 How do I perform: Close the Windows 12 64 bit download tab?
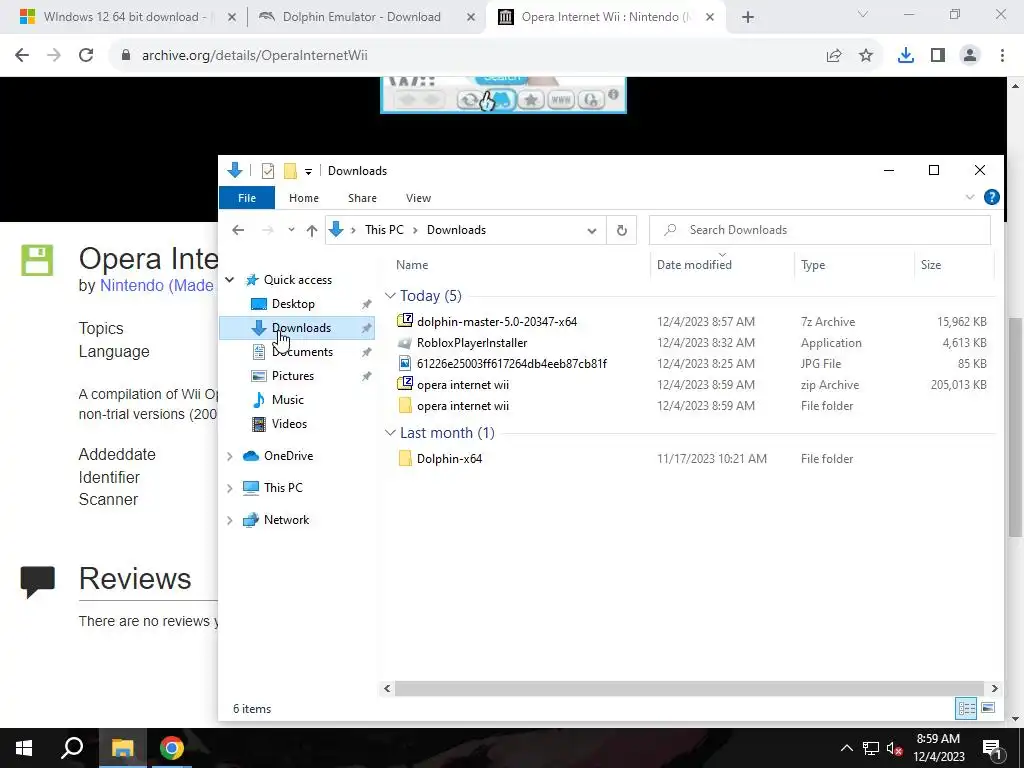[231, 18]
